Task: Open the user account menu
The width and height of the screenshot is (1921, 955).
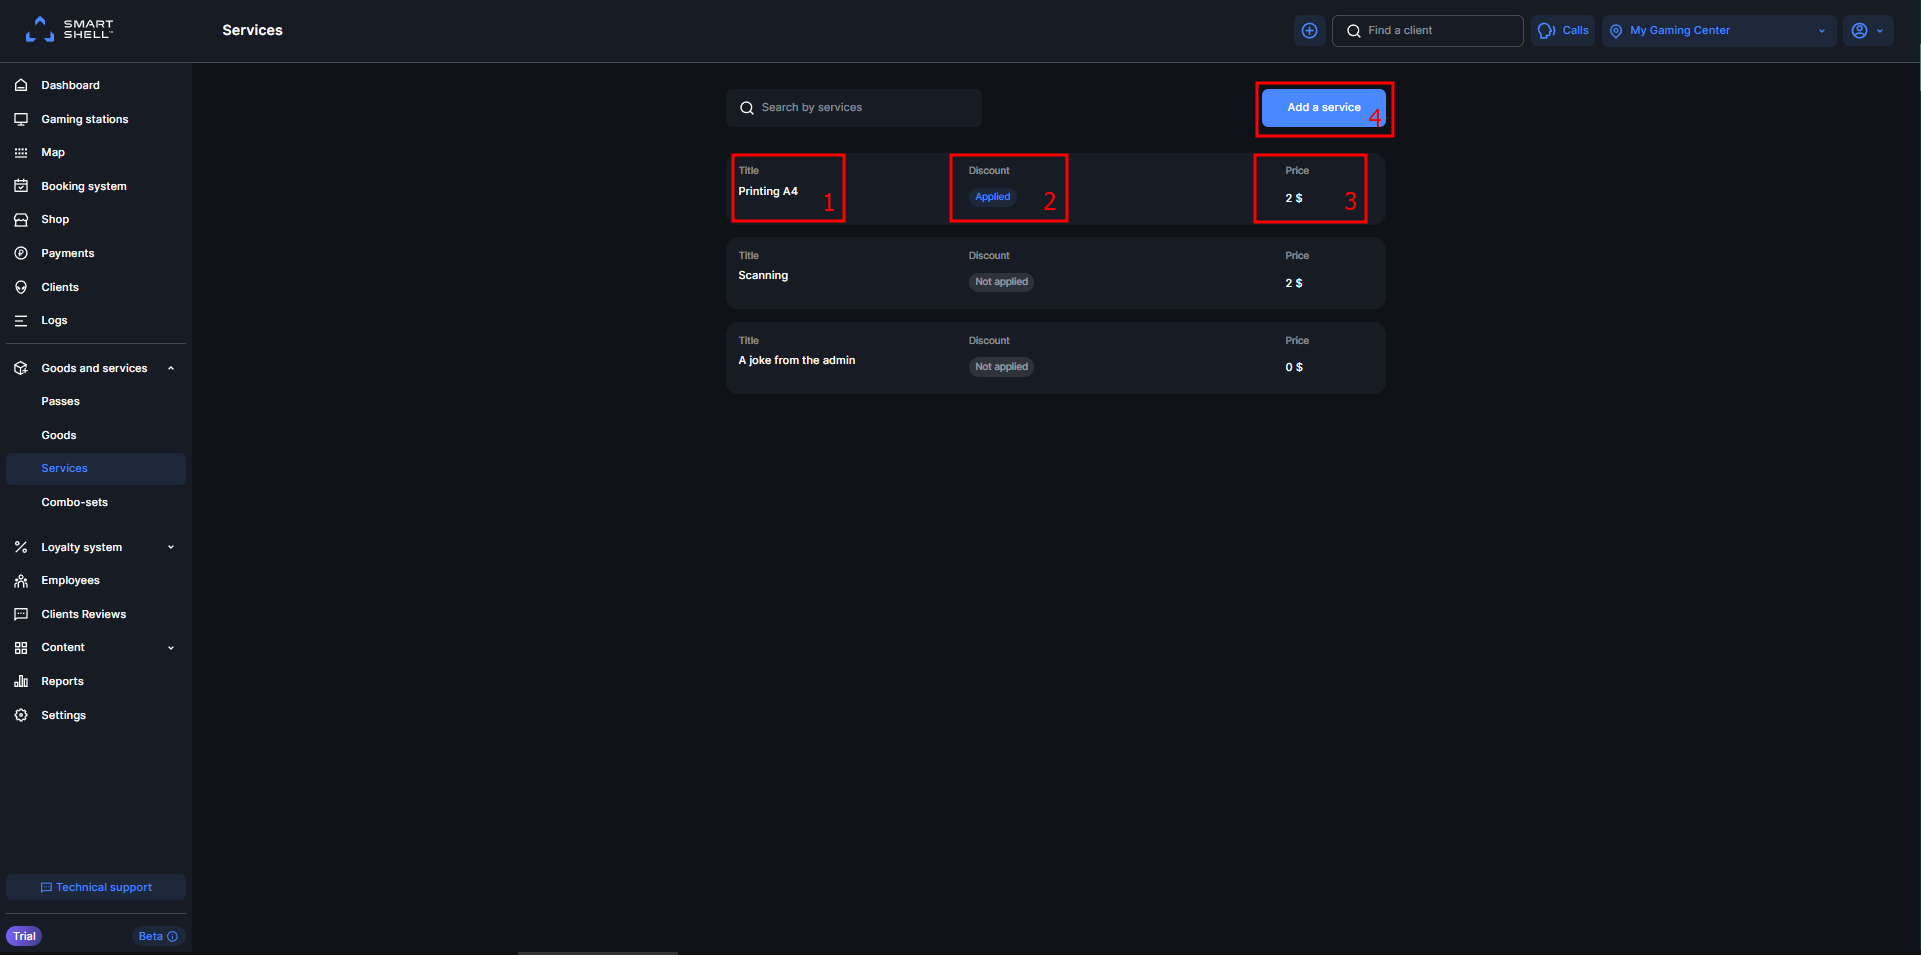Action: (1868, 30)
